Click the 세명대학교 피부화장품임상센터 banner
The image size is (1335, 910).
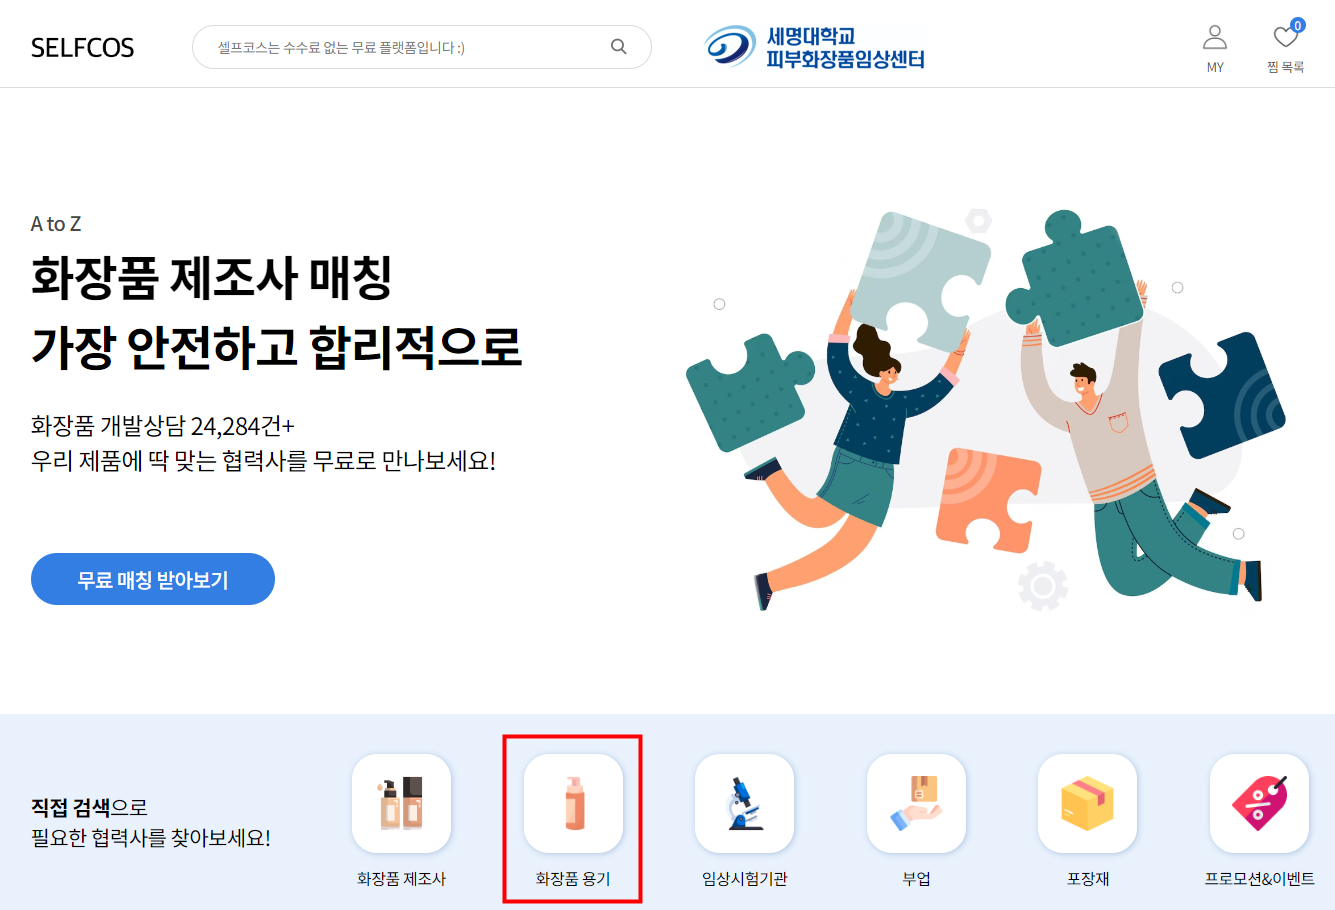(x=814, y=47)
